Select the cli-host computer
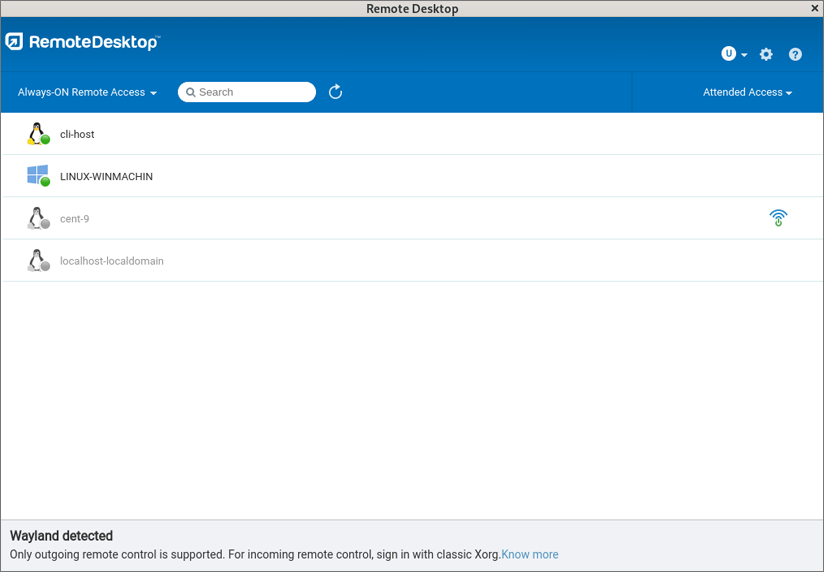824x572 pixels. pyautogui.click(x=77, y=134)
